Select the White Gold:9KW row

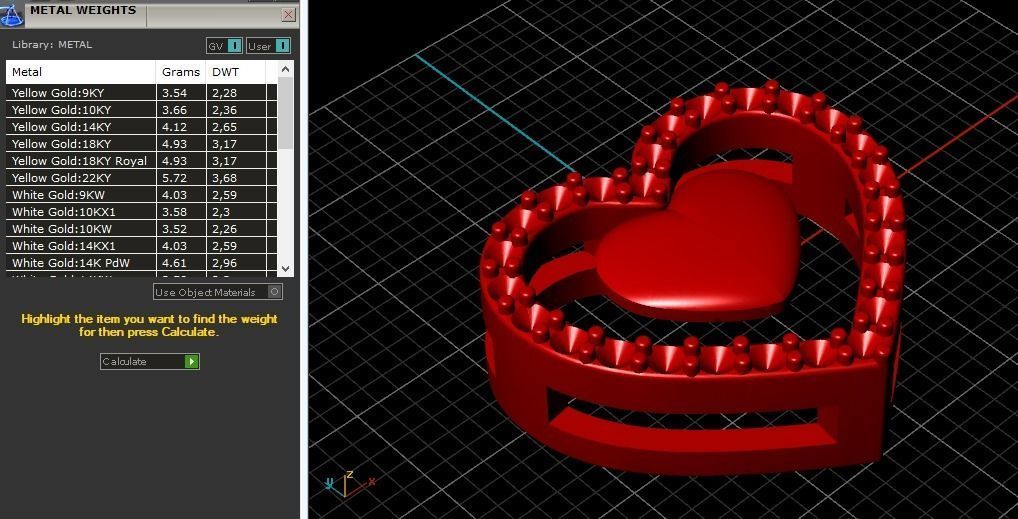142,194
